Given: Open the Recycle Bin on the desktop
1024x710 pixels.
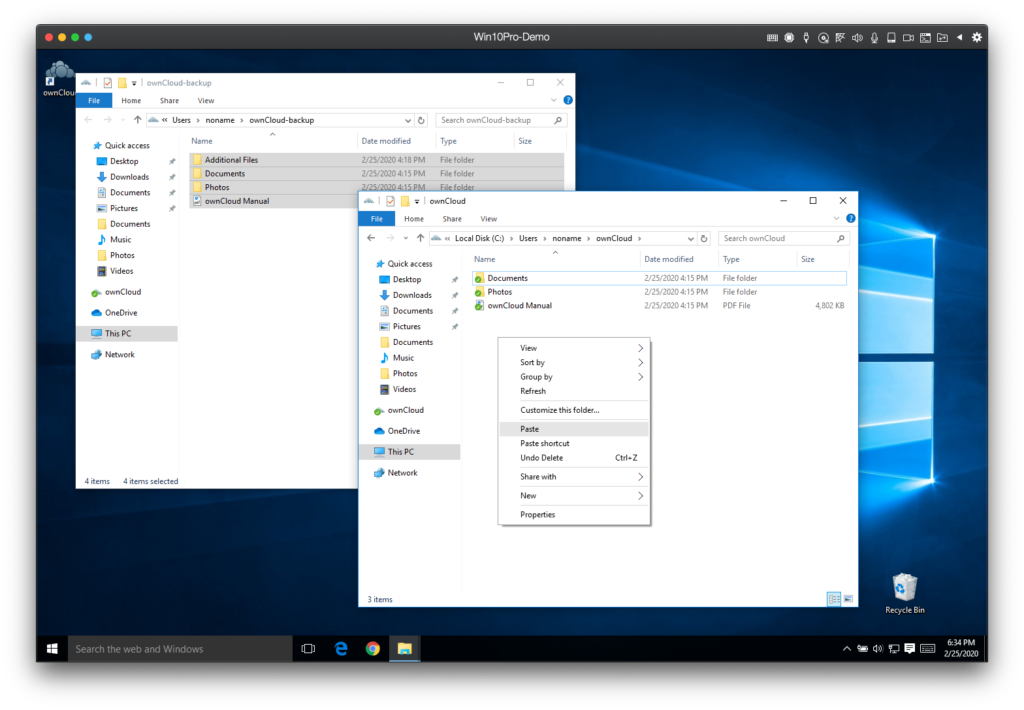Looking at the screenshot, I should point(904,593).
